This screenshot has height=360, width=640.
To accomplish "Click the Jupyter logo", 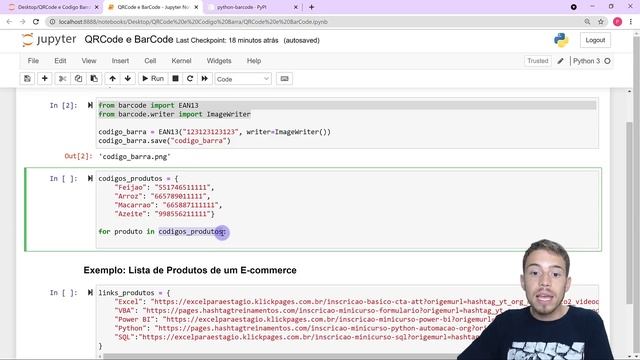I will click(49, 40).
